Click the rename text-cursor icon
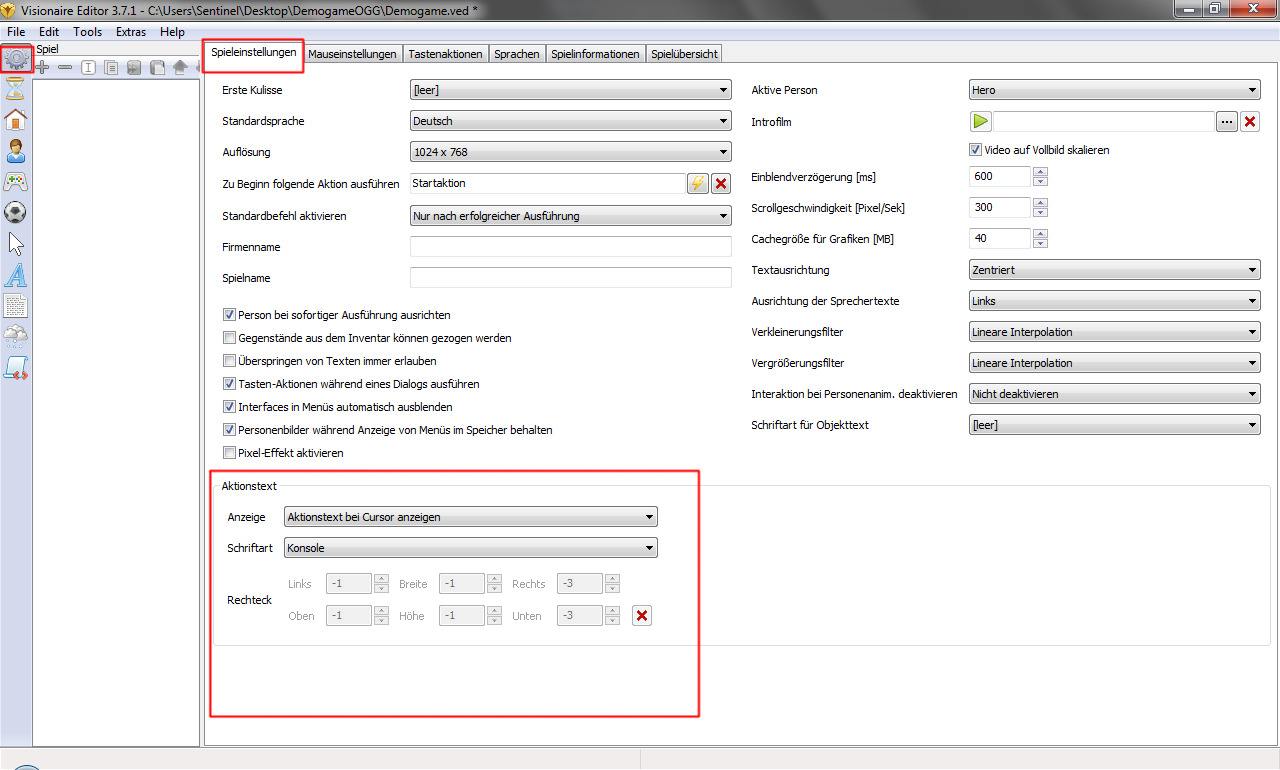This screenshot has width=1280, height=770. click(x=88, y=67)
